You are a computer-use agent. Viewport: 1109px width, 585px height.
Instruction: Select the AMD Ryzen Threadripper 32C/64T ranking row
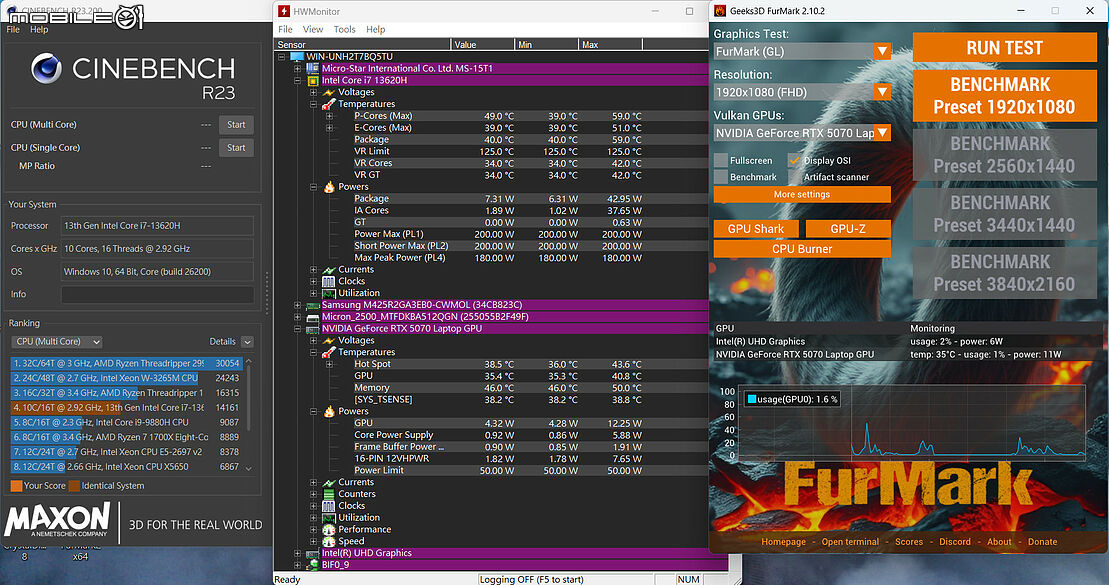coord(127,364)
